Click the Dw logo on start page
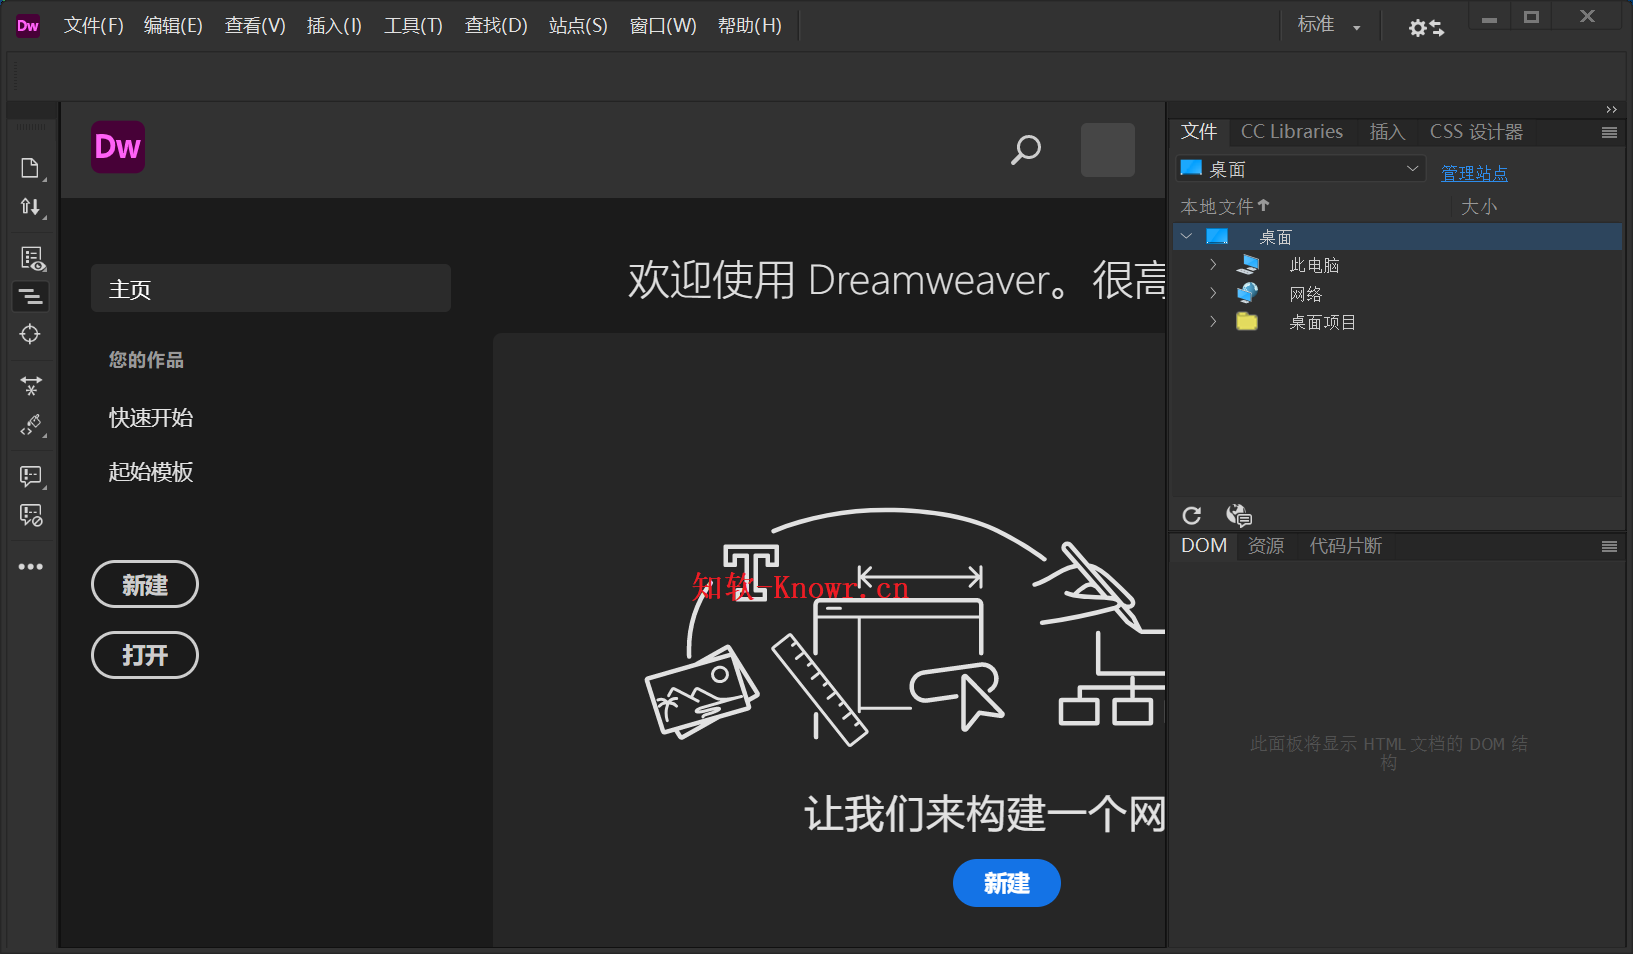Screen dimensions: 1633x954 point(118,147)
